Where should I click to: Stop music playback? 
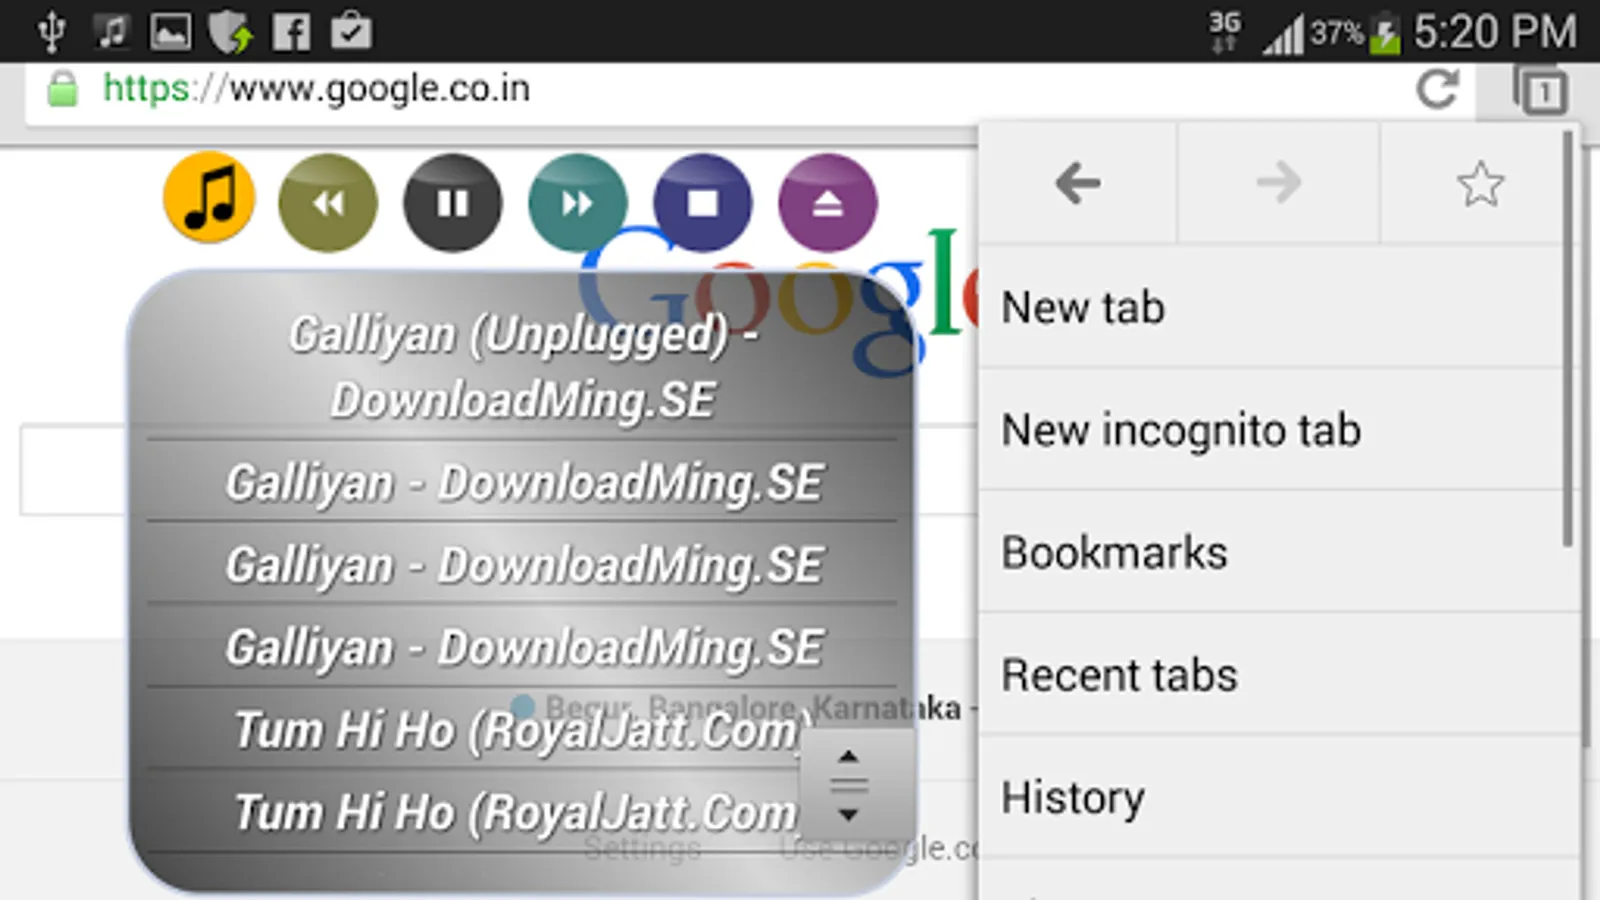(703, 203)
